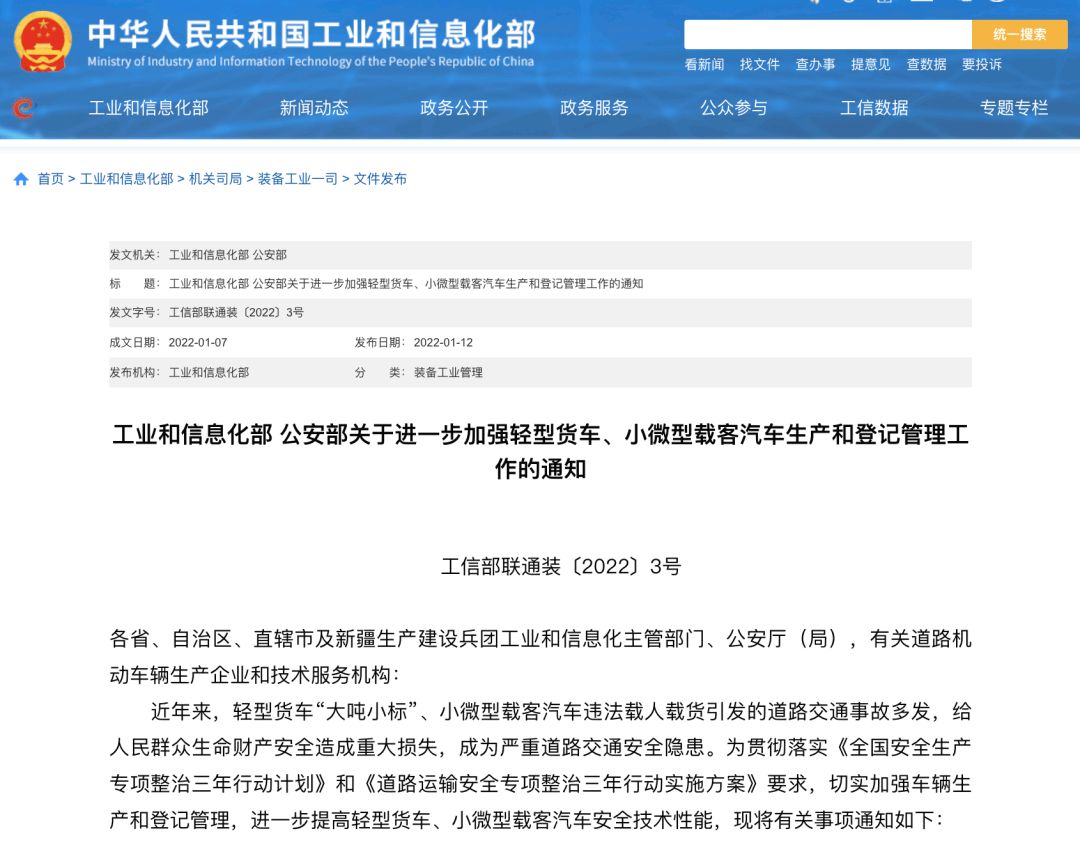Click 机关司局 in the breadcrumb

point(215,179)
